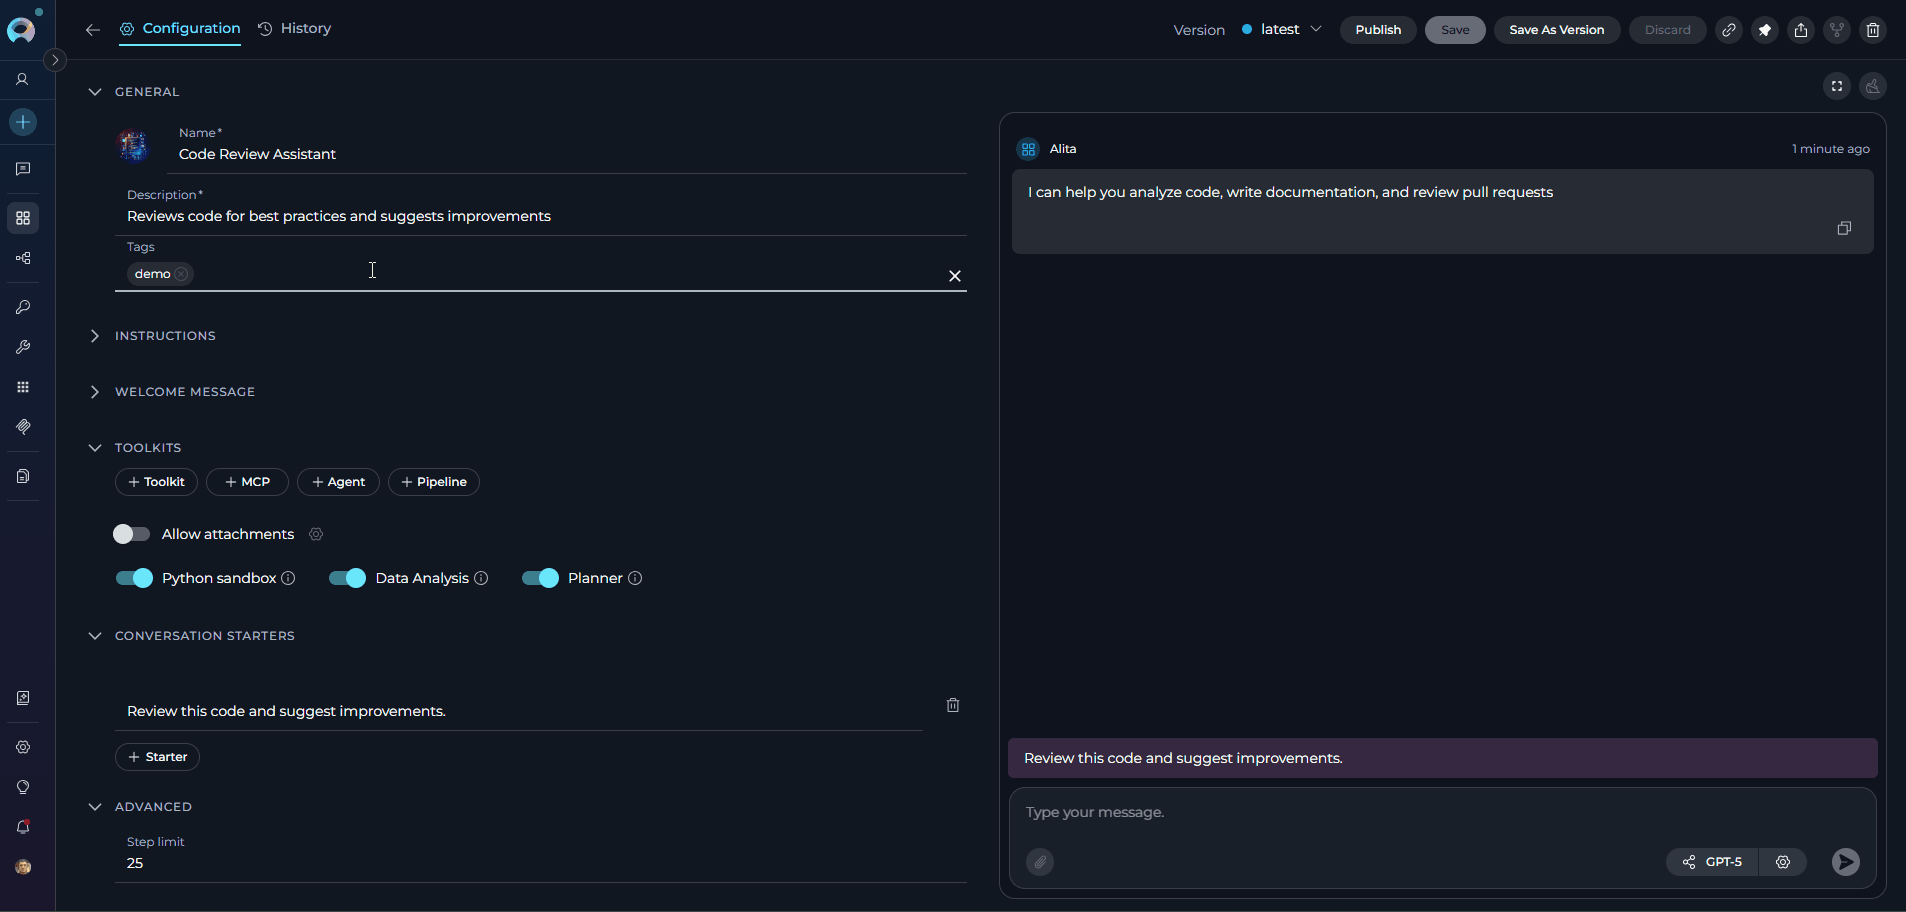1906x912 pixels.
Task: Click the attach file paperclip icon
Action: [x=1040, y=862]
